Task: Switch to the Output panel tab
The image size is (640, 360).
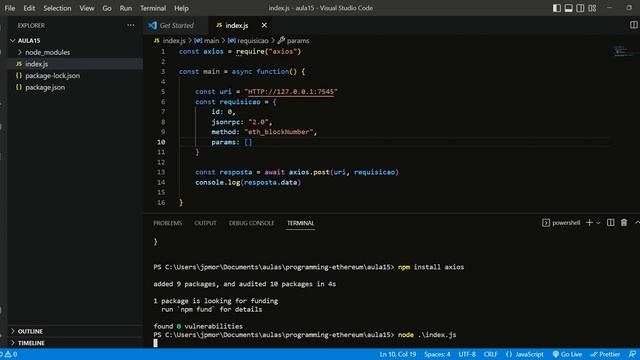Action: (205, 223)
